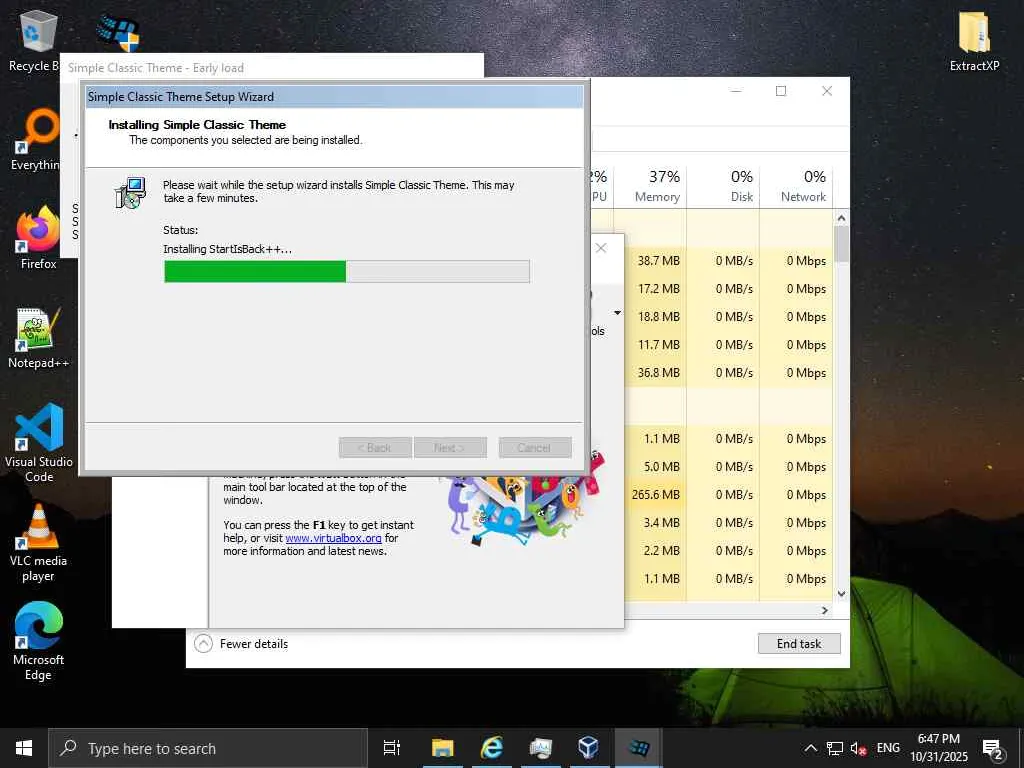Minimize the Task Manager window

736,91
